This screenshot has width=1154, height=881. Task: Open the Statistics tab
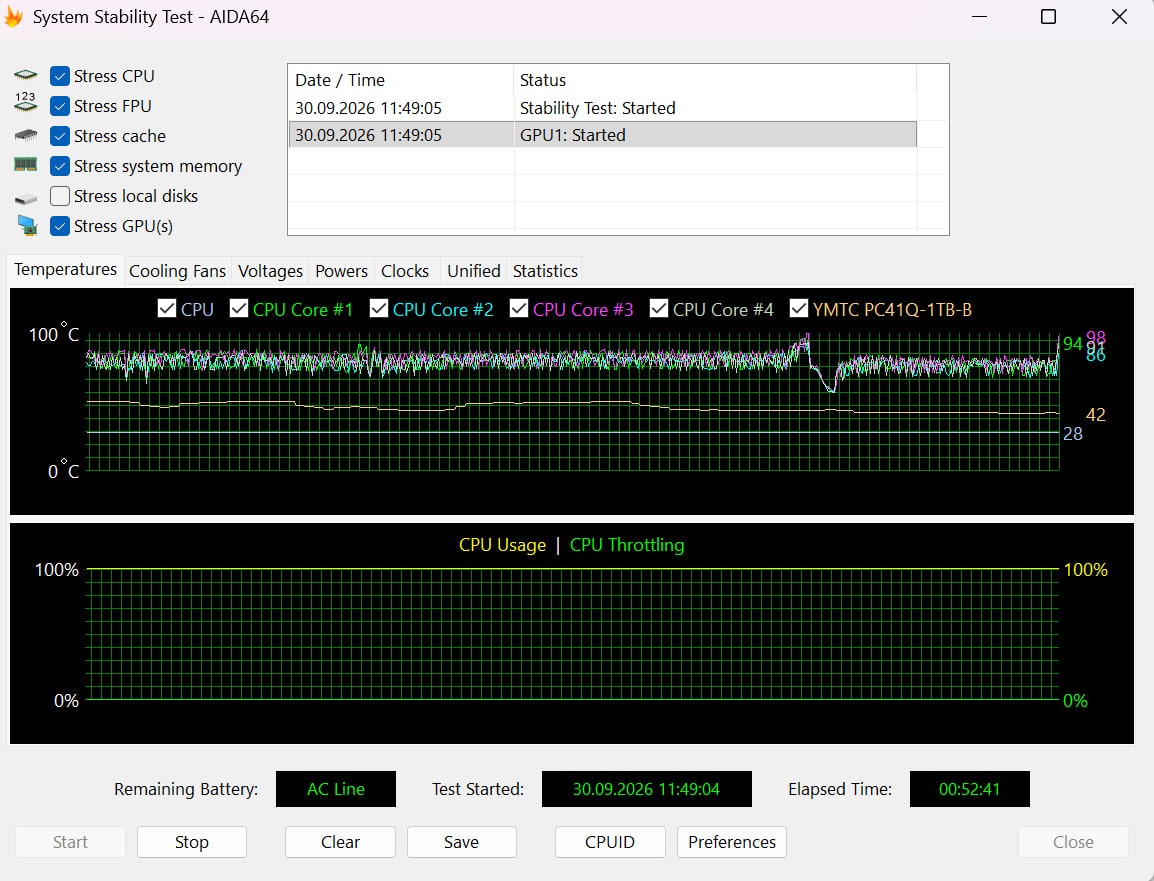coord(545,271)
